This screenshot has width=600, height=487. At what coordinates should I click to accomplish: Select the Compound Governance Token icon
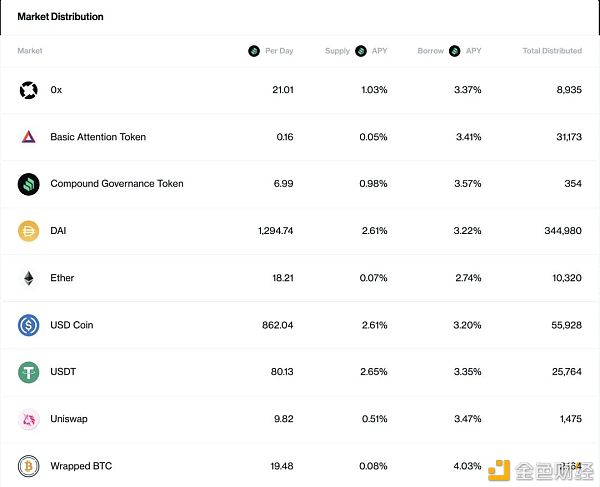(x=29, y=184)
